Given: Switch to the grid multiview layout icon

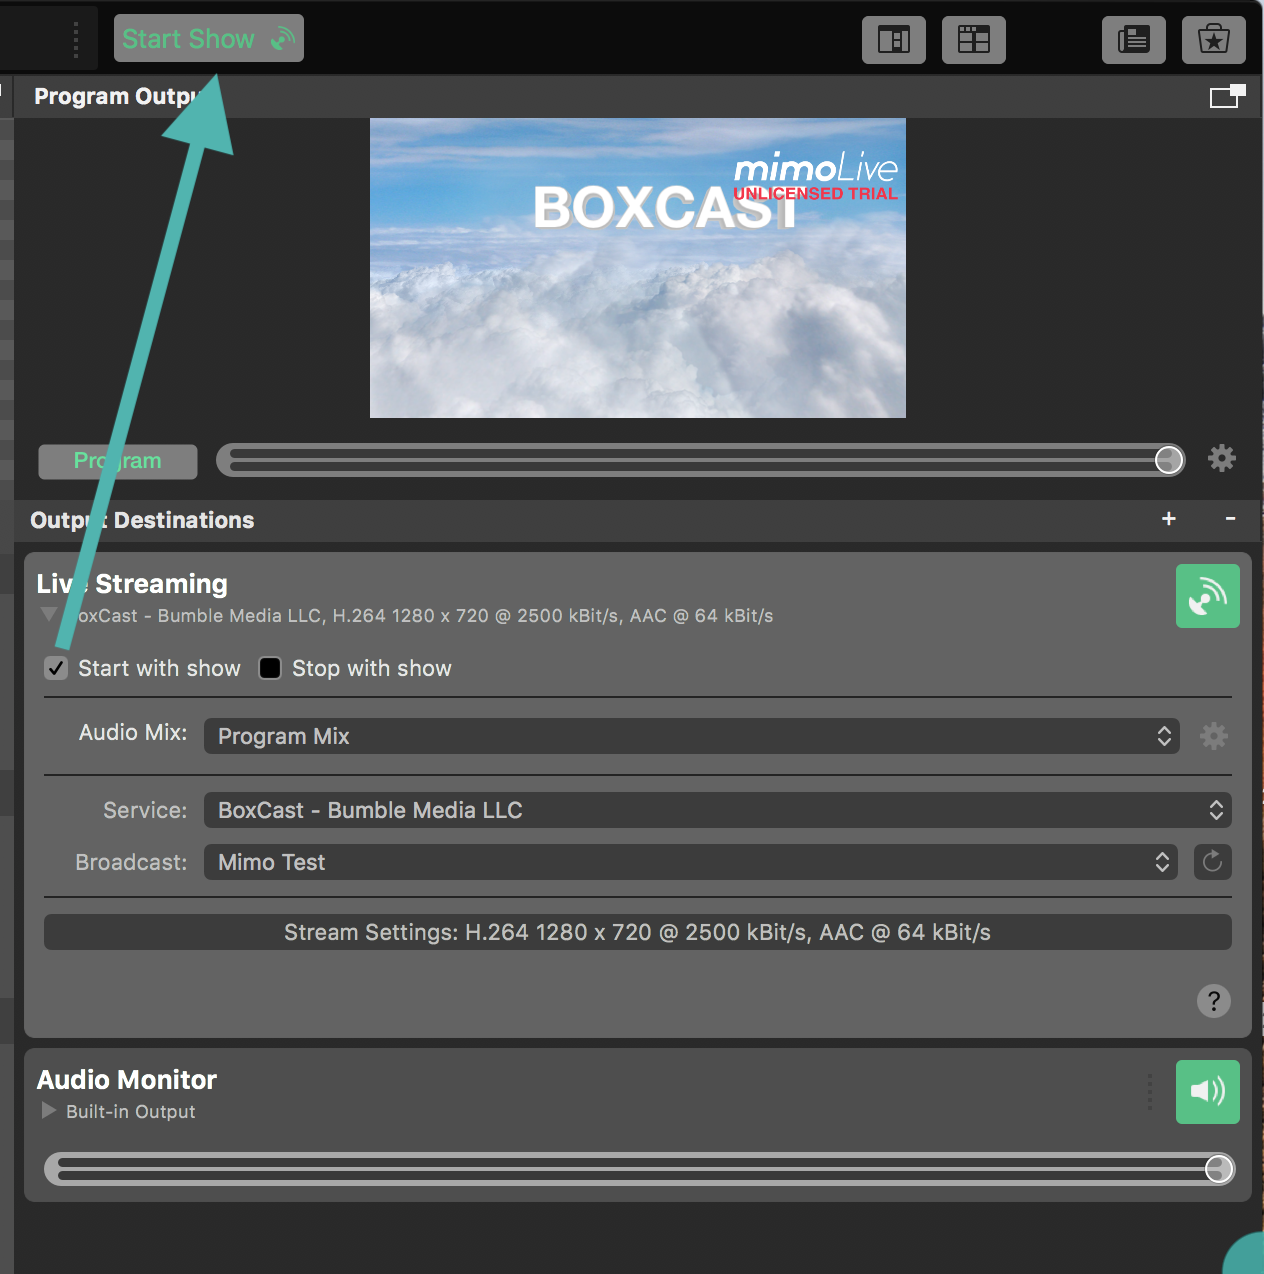Looking at the screenshot, I should (x=973, y=40).
